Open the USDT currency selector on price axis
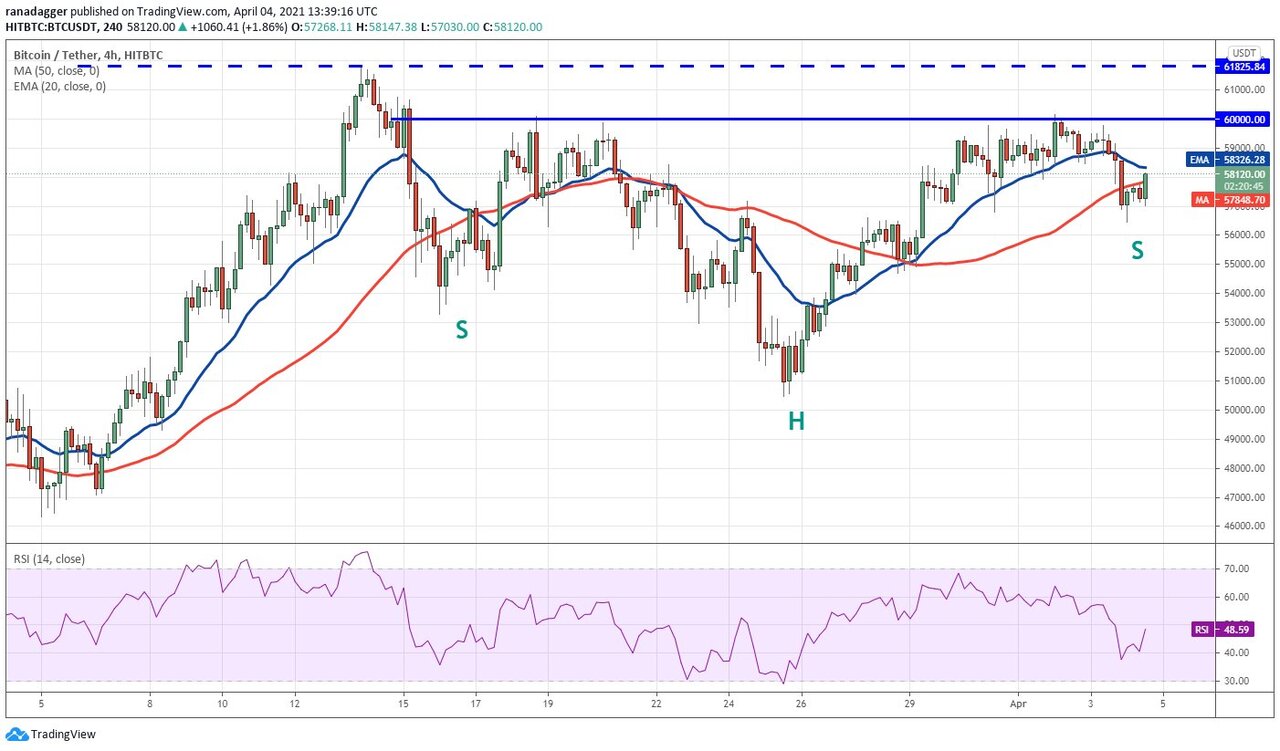 click(1244, 52)
